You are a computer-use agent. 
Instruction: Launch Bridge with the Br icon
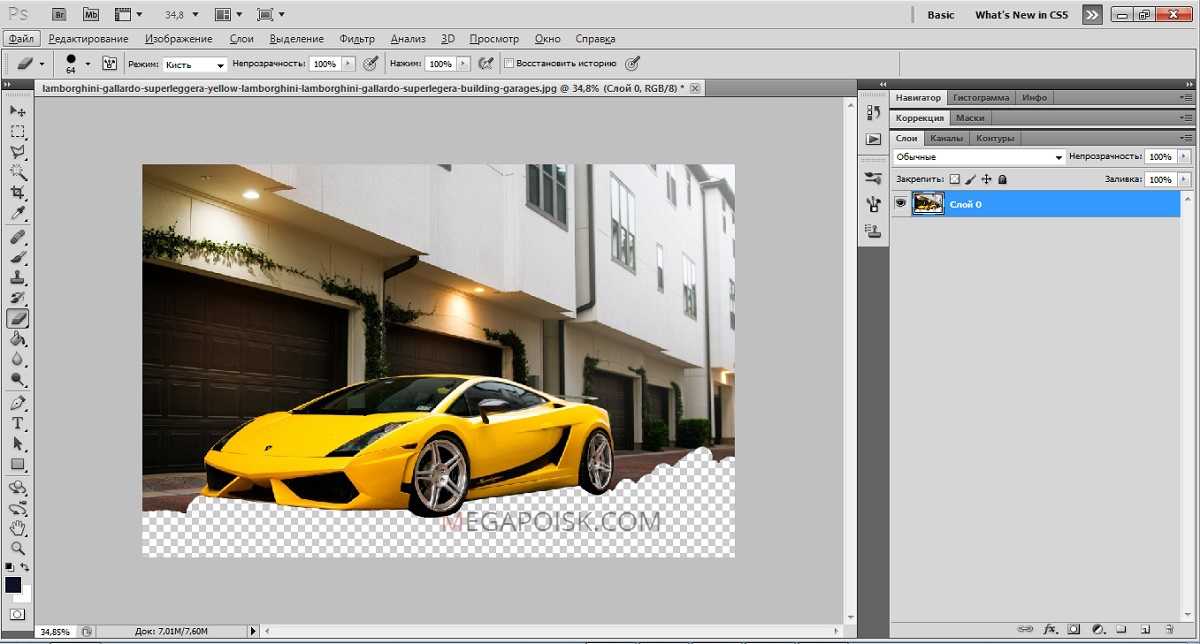(59, 15)
